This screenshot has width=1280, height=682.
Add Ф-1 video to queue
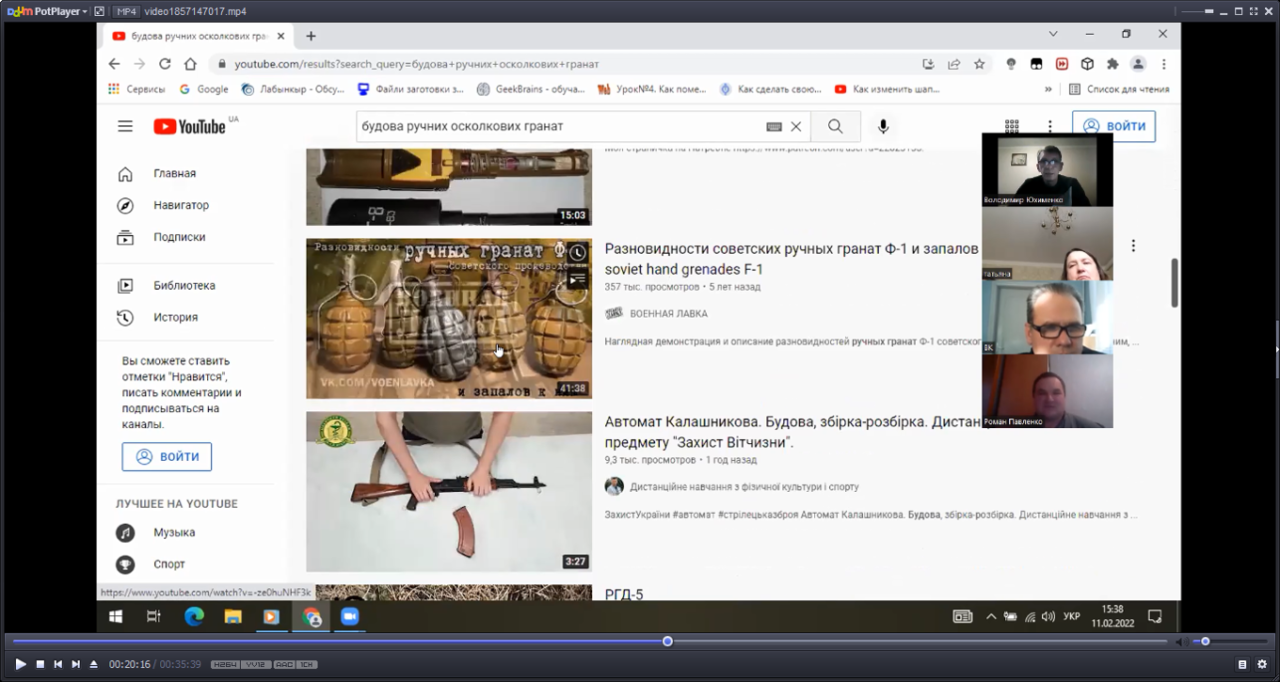point(577,280)
